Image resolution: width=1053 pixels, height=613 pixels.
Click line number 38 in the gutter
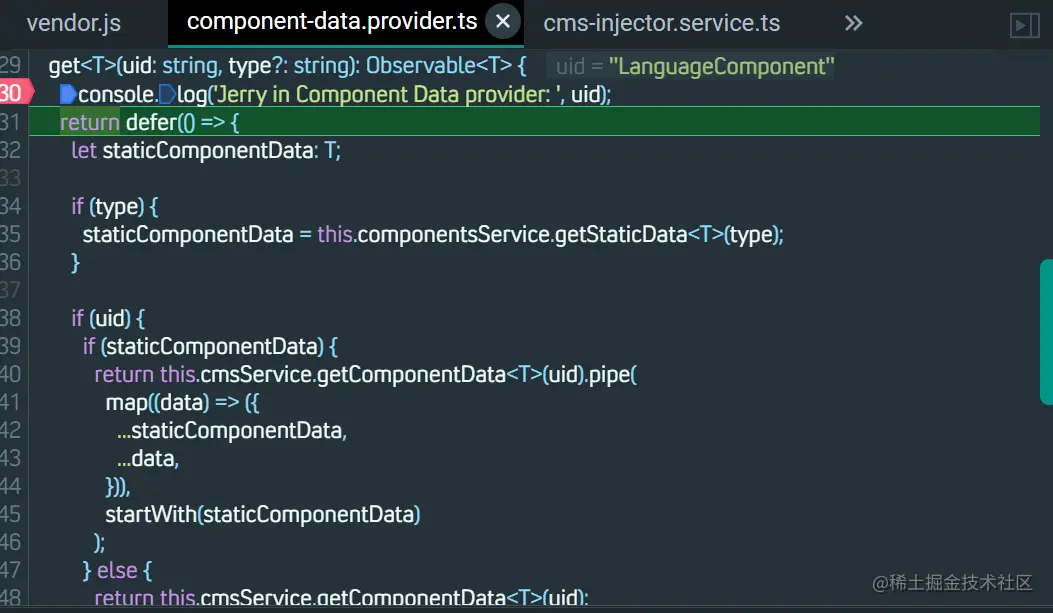11,318
